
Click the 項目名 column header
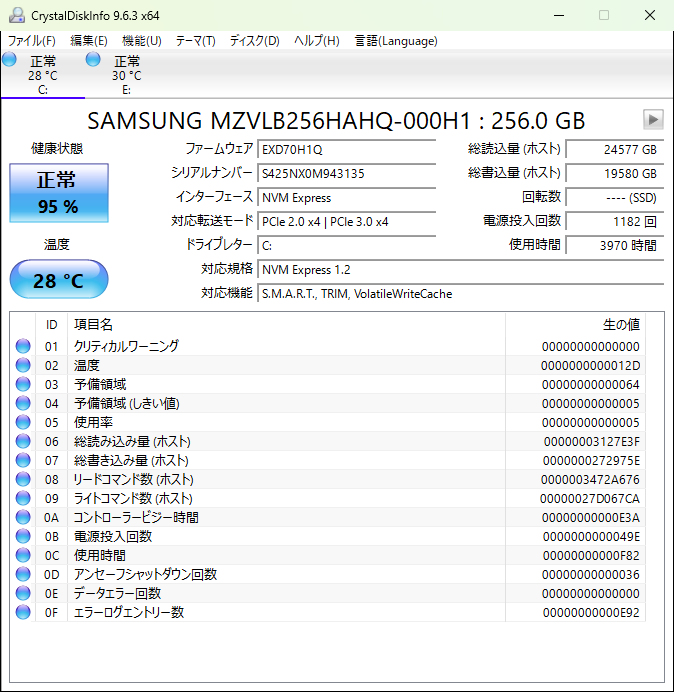pos(94,325)
